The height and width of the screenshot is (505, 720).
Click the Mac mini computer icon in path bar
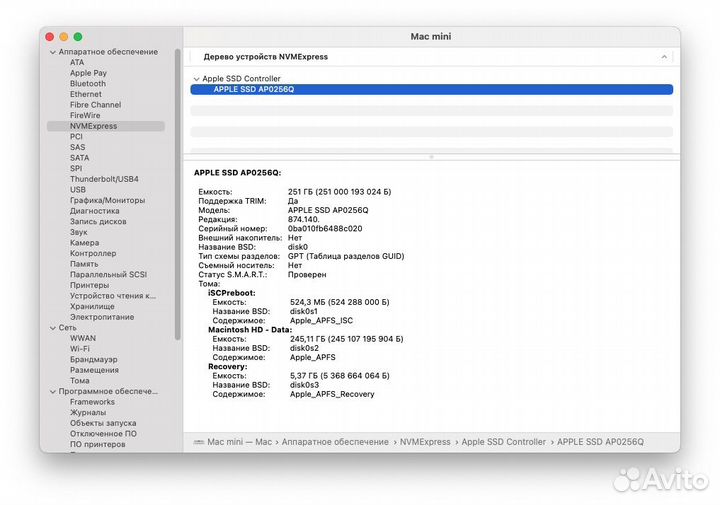[199, 442]
